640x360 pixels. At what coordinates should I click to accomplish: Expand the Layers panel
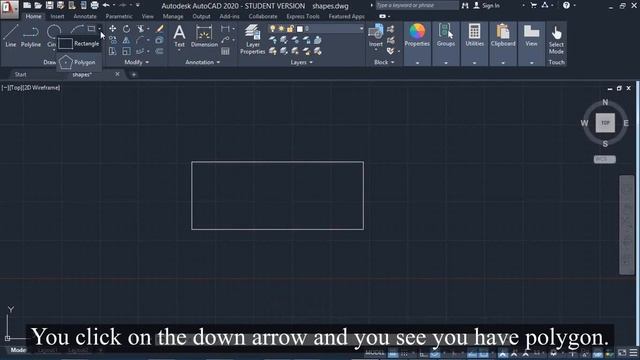tap(302, 62)
